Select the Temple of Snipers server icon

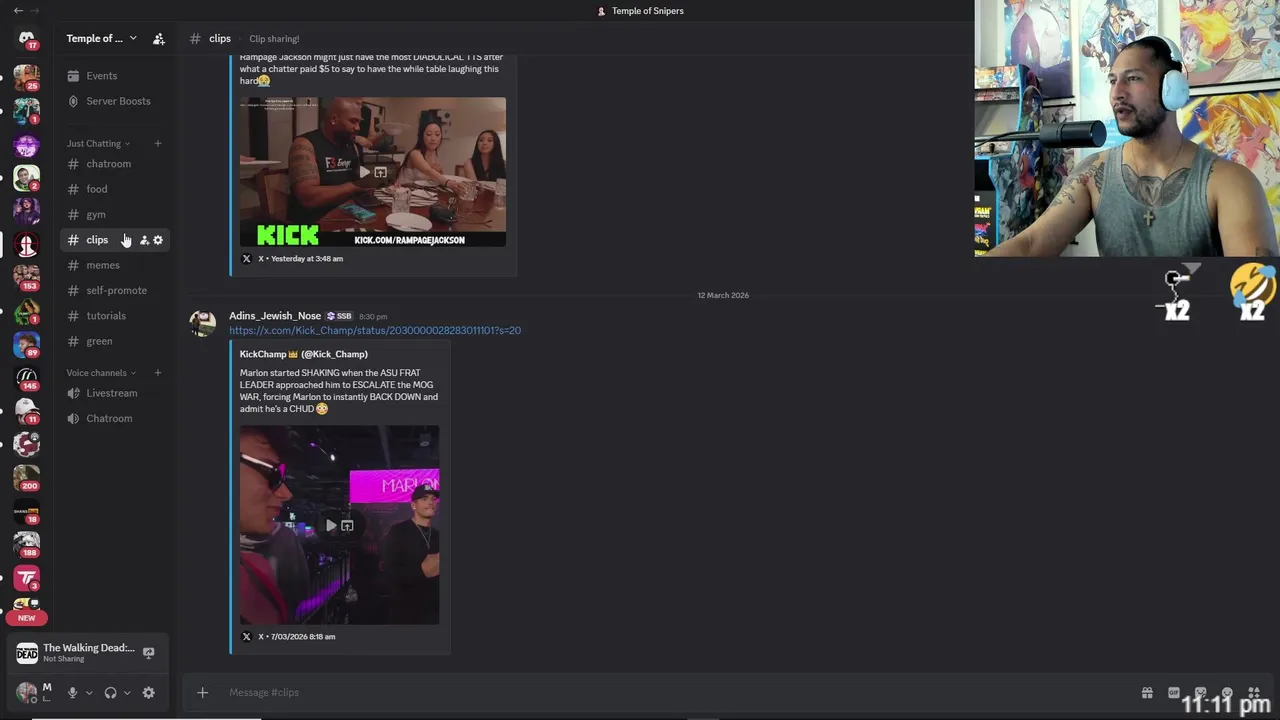coord(26,244)
